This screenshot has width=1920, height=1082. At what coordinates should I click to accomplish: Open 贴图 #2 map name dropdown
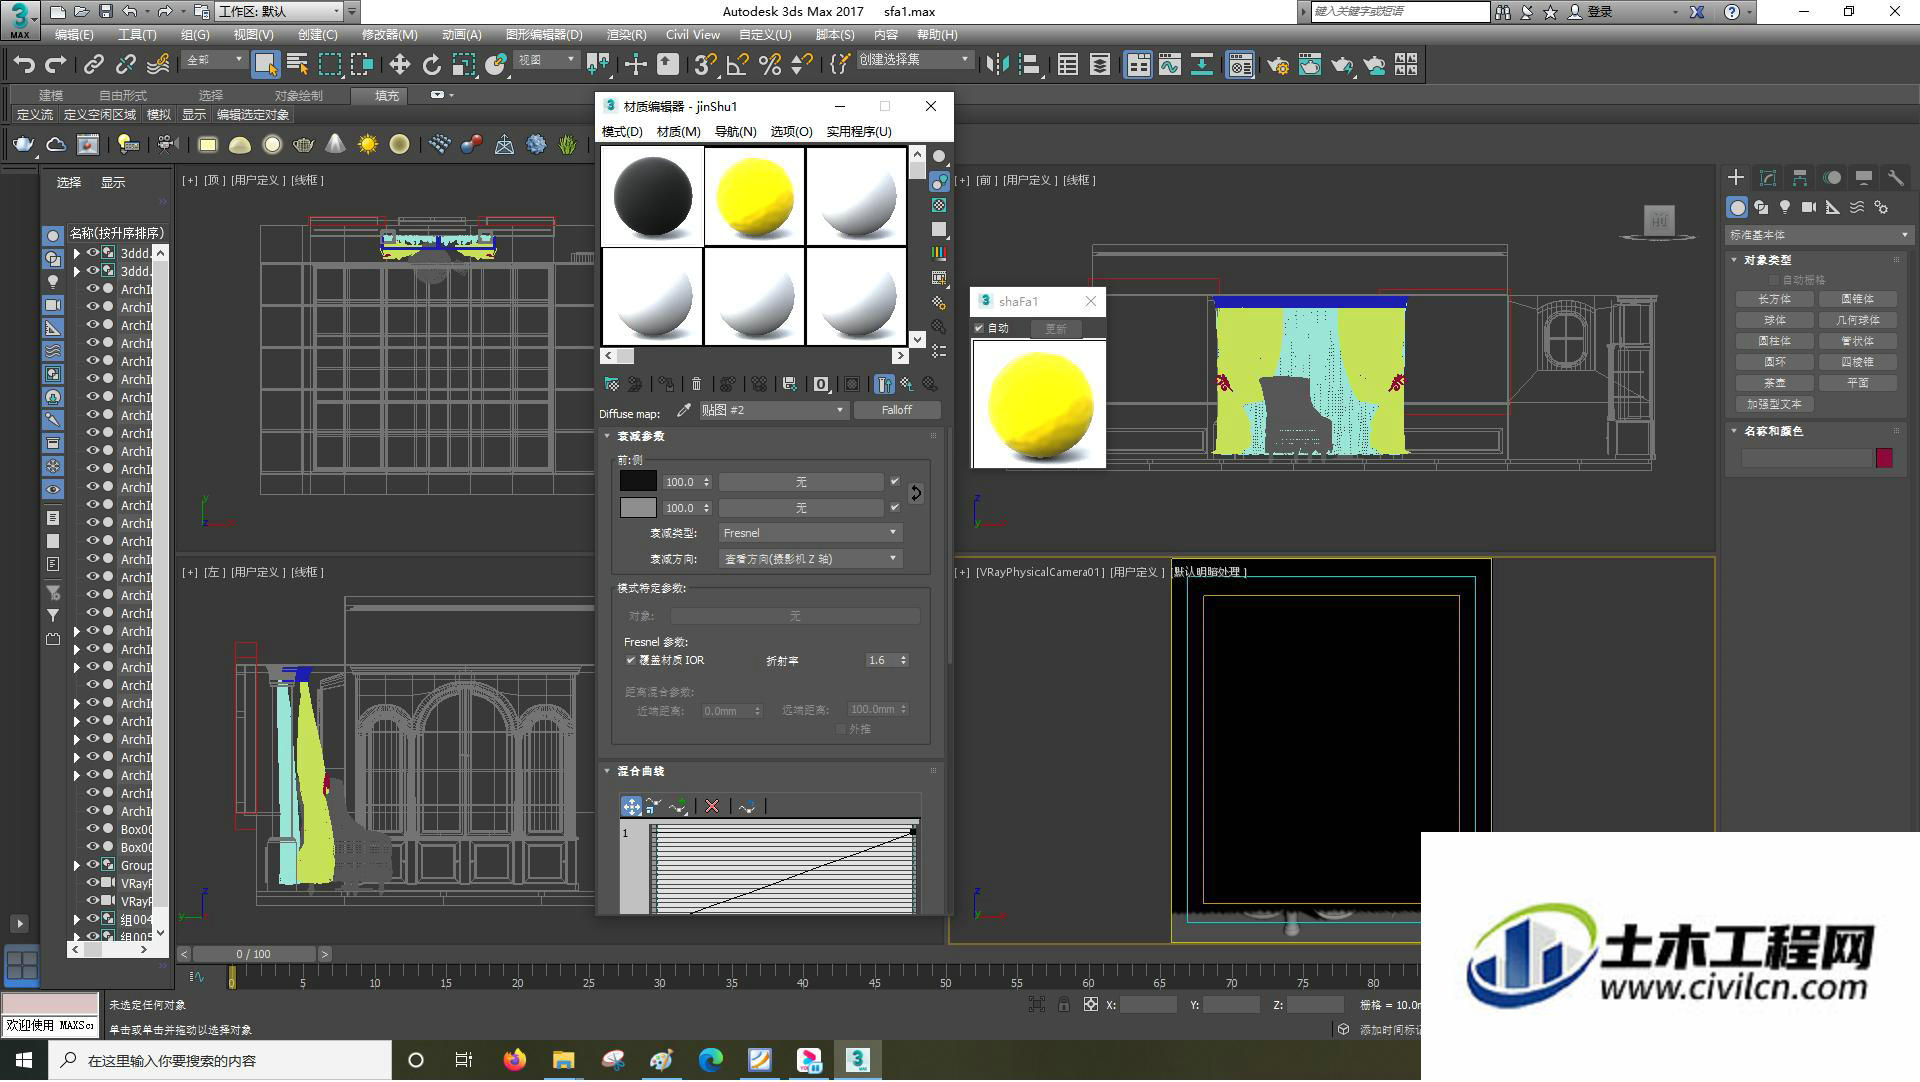pyautogui.click(x=774, y=410)
